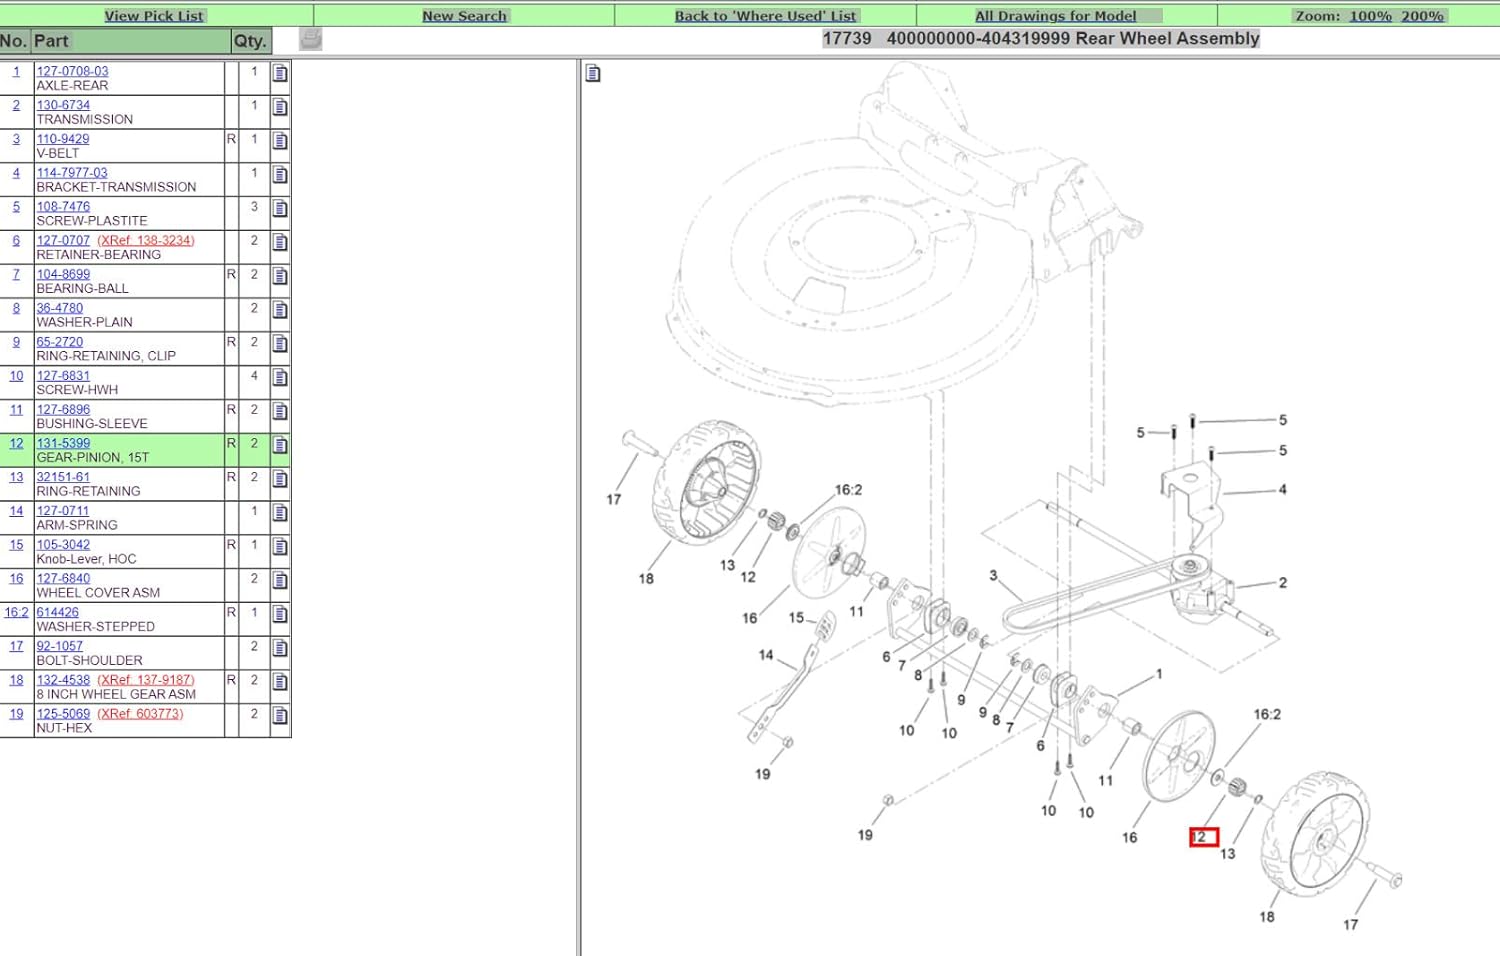Click the red-boxed callout 12 in the diagram

point(1203,837)
